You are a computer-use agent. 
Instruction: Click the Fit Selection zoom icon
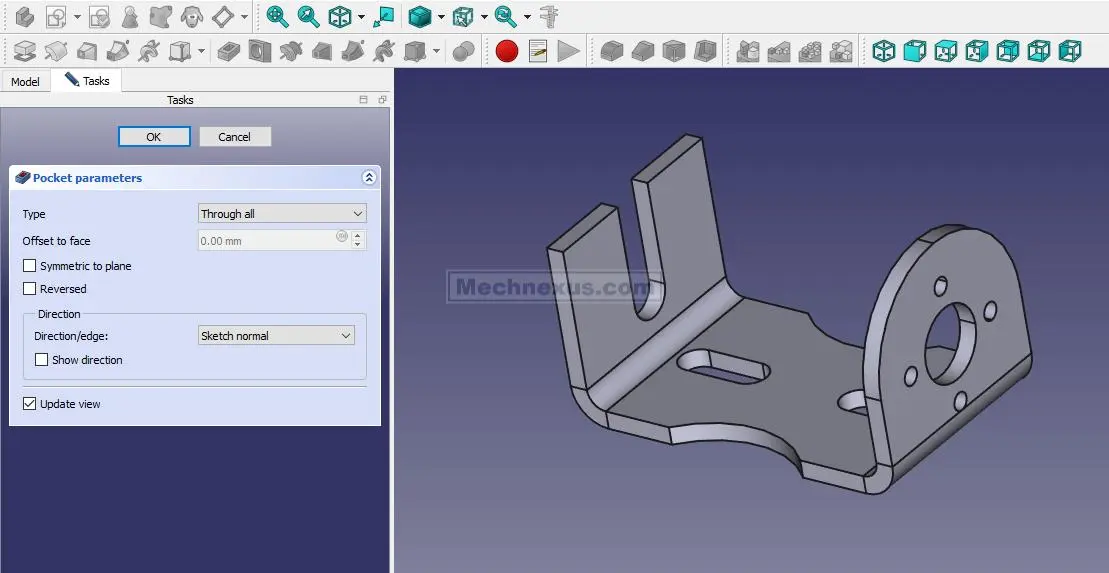point(308,16)
